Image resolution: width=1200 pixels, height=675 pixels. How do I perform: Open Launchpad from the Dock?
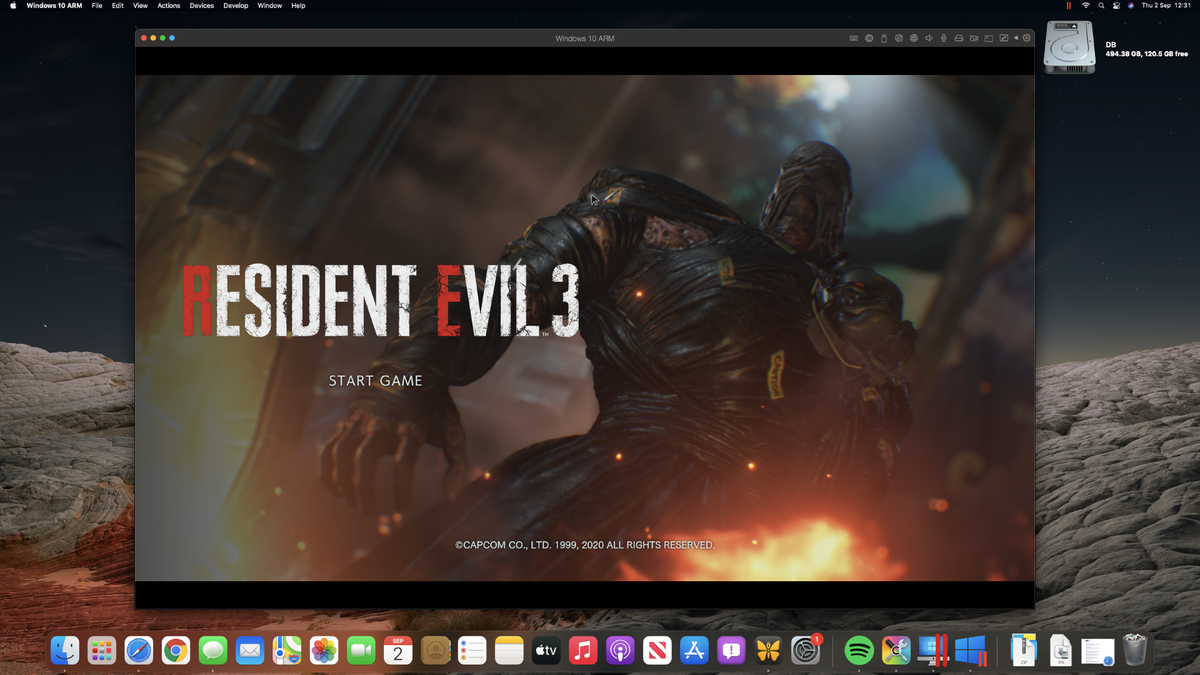[x=102, y=650]
